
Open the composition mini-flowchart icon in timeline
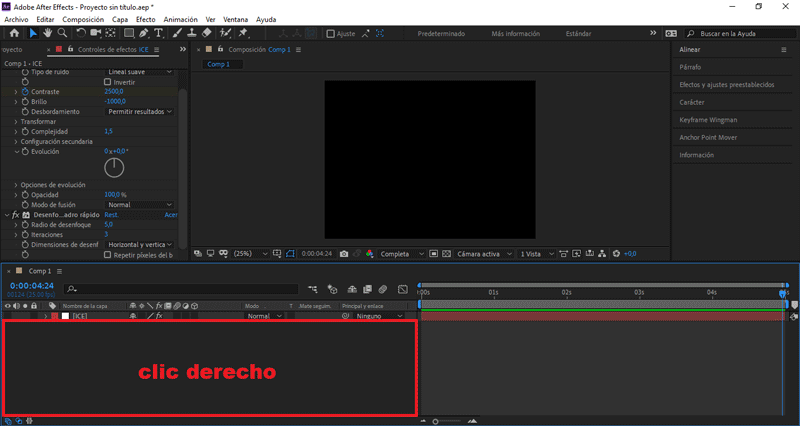tap(313, 289)
